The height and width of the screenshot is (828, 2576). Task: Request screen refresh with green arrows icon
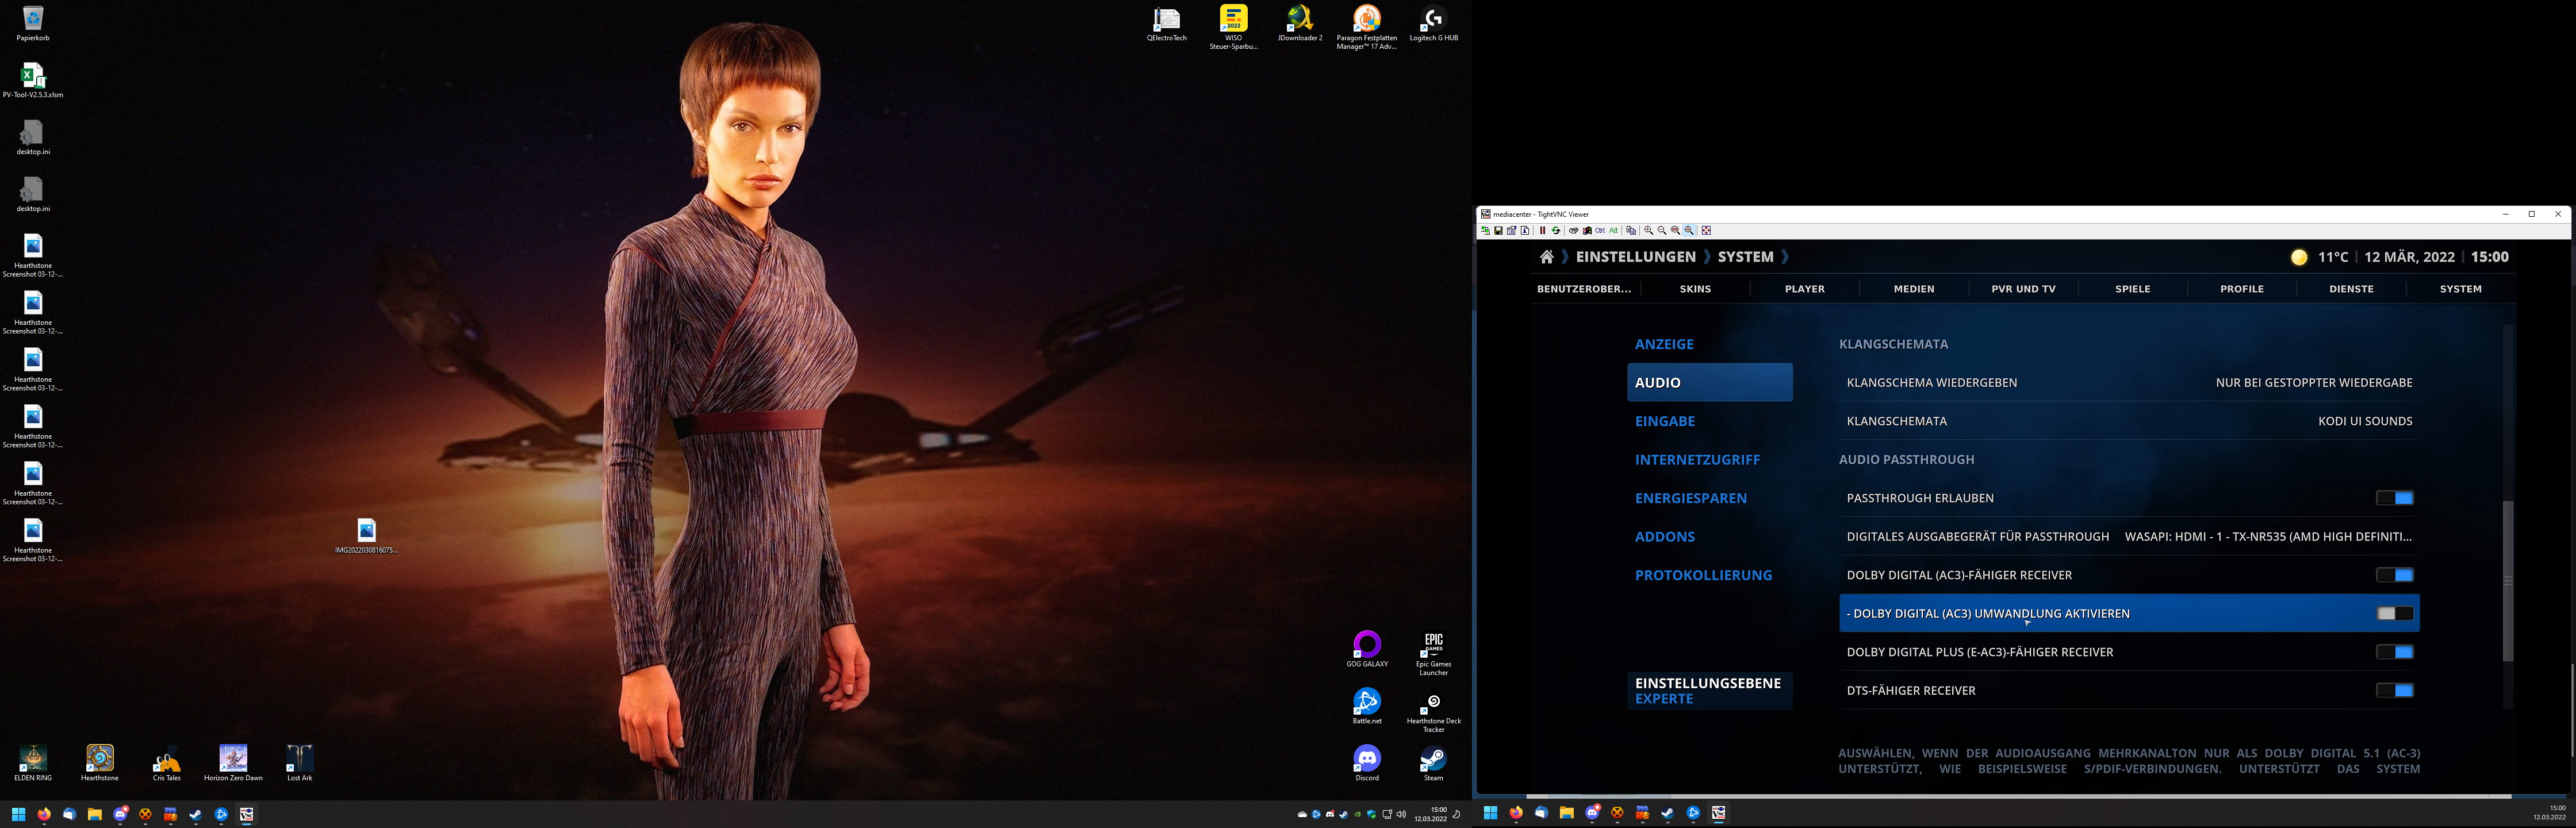point(1556,231)
